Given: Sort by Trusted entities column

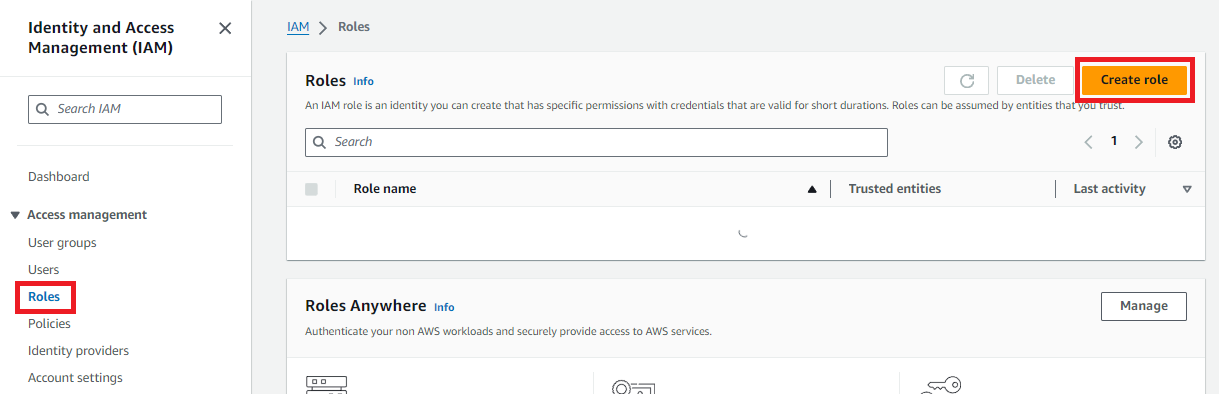Looking at the screenshot, I should coord(895,189).
